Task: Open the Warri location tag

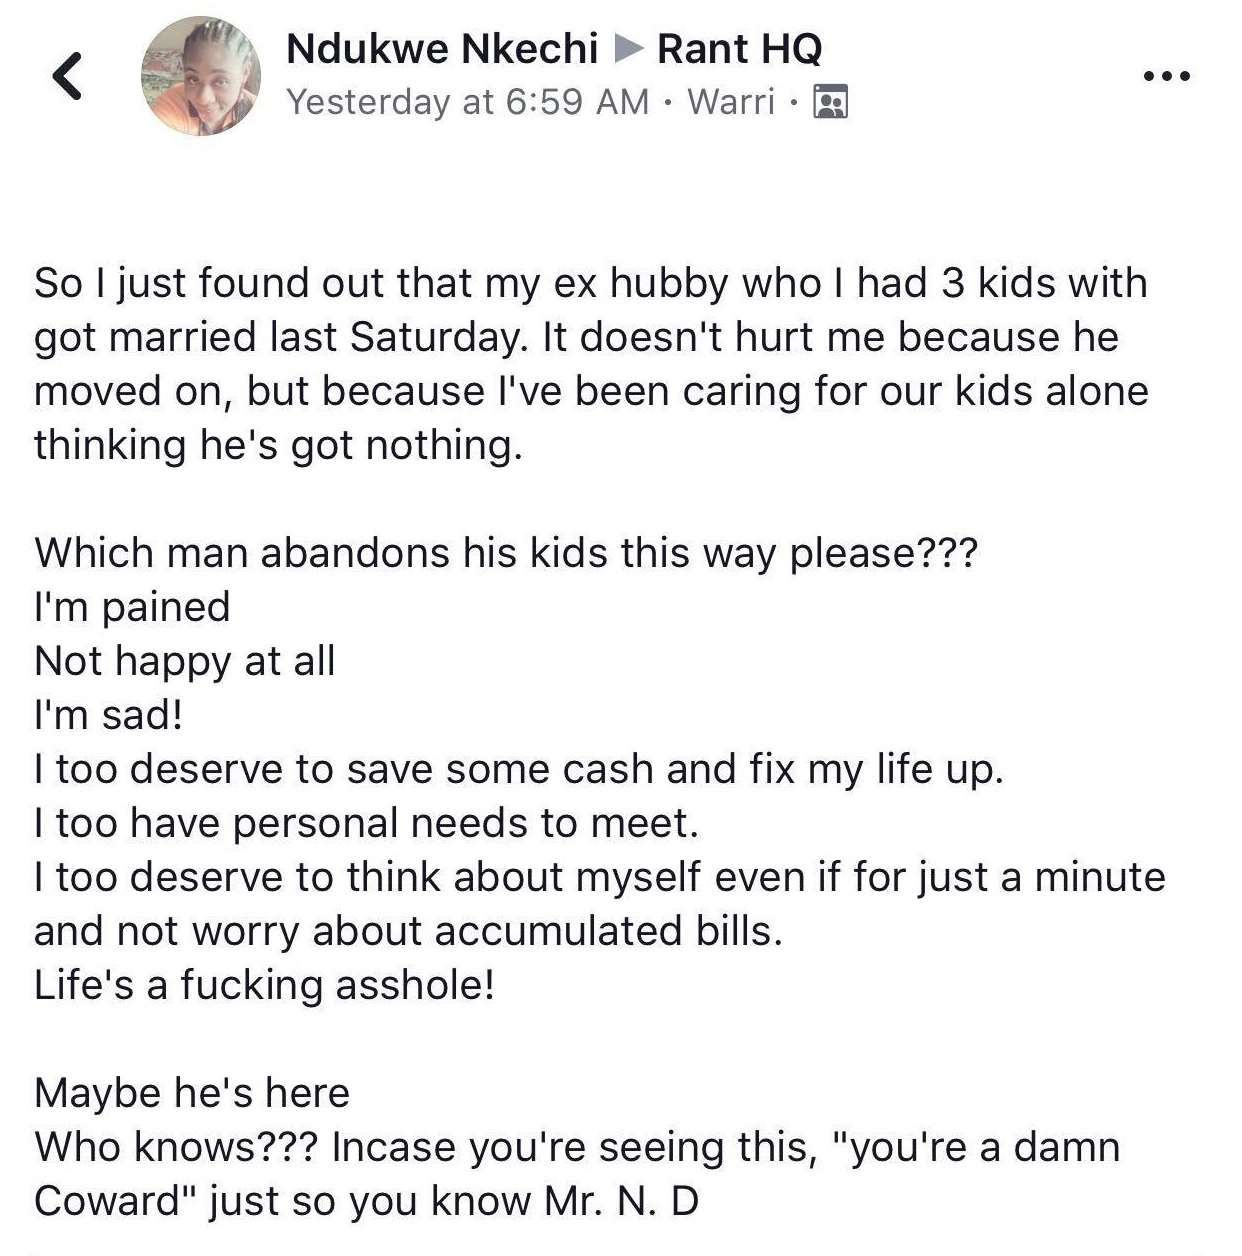Action: (731, 102)
